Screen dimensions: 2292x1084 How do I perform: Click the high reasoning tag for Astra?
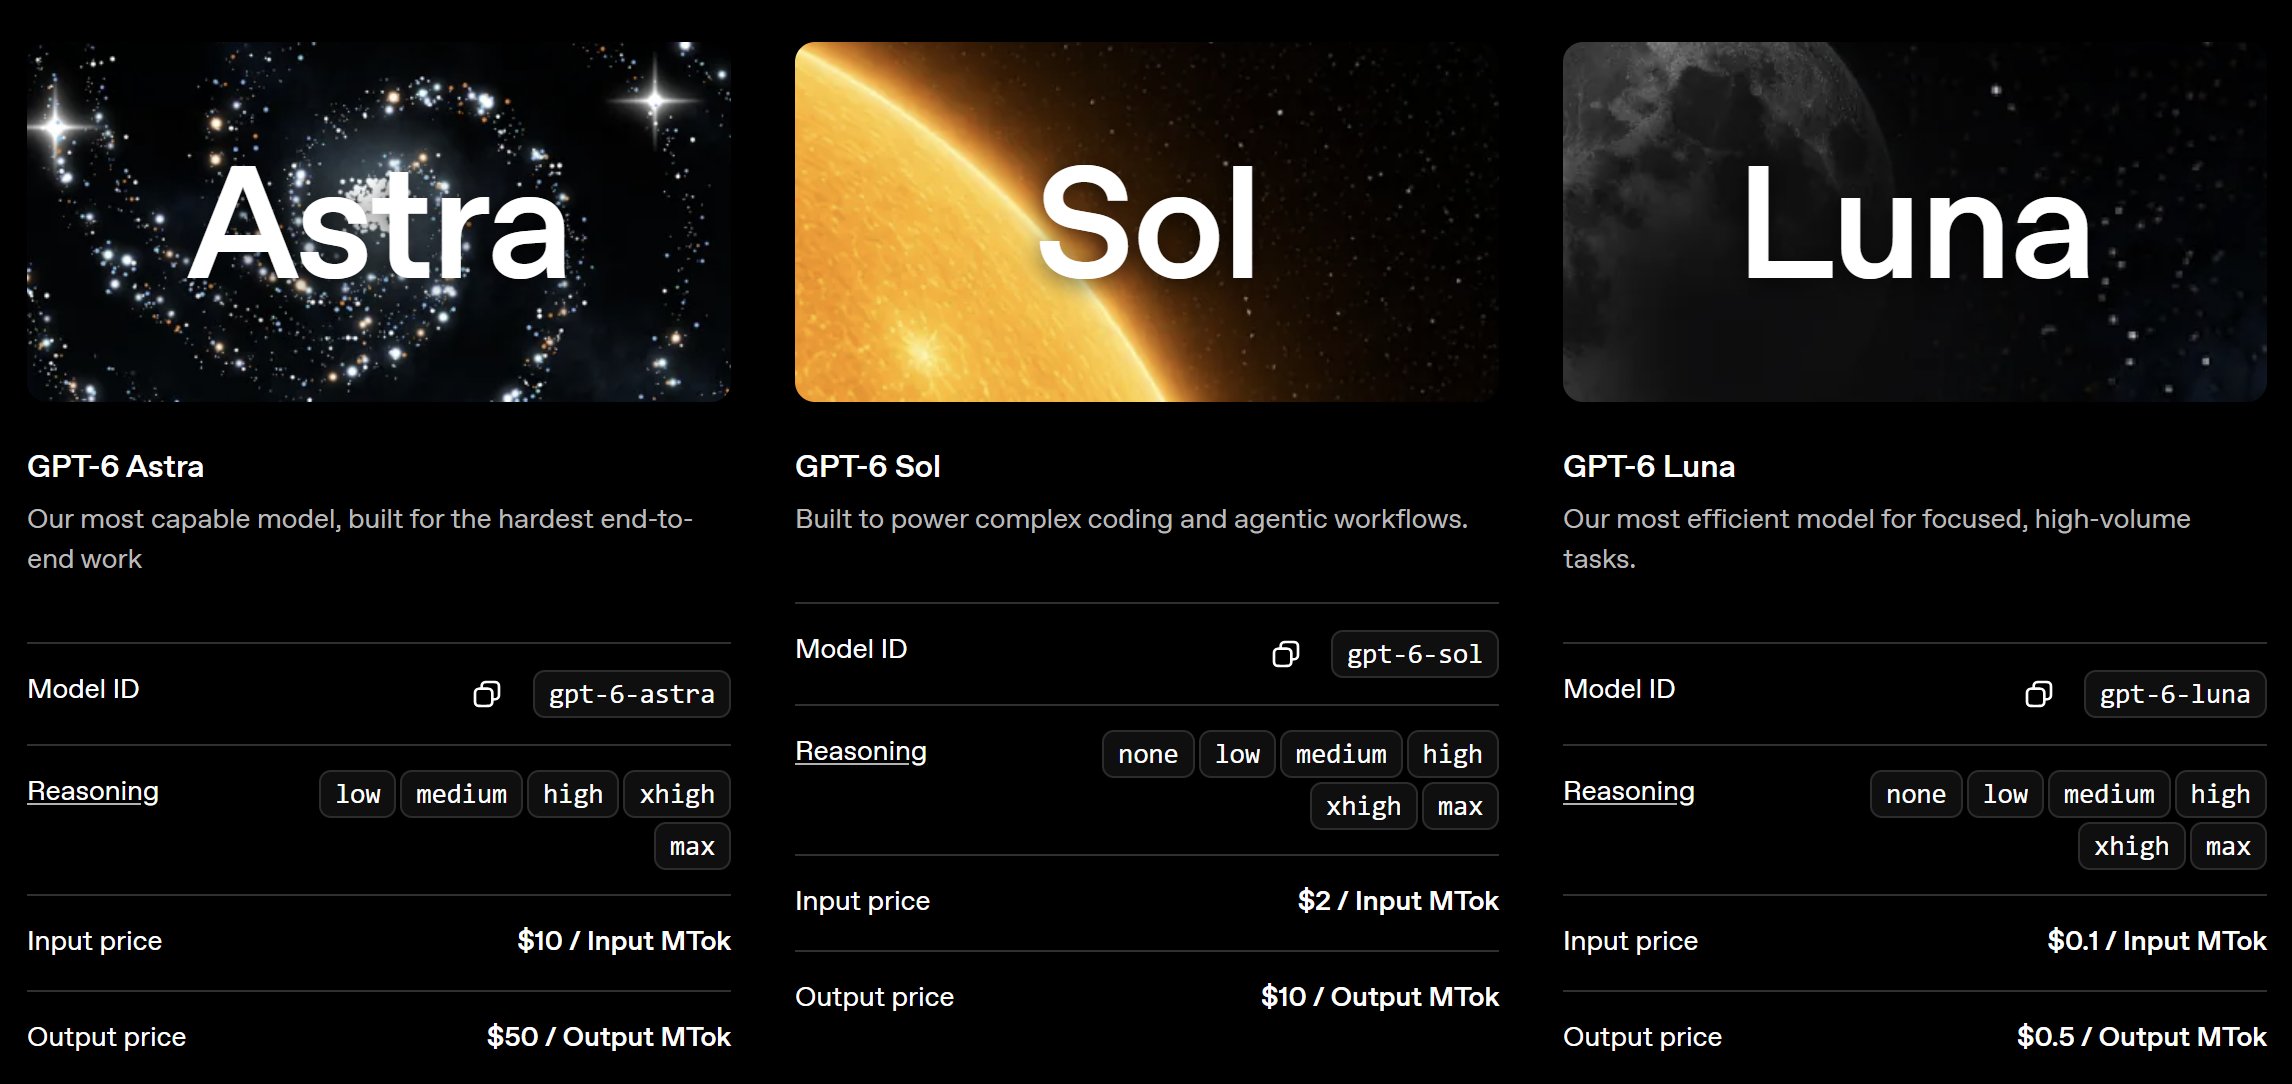pyautogui.click(x=573, y=794)
